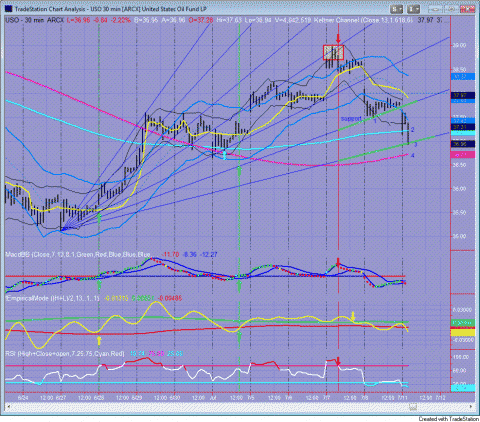The image size is (480, 422).
Task: Minimize the Chart Analysis window
Action: [x=436, y=9]
